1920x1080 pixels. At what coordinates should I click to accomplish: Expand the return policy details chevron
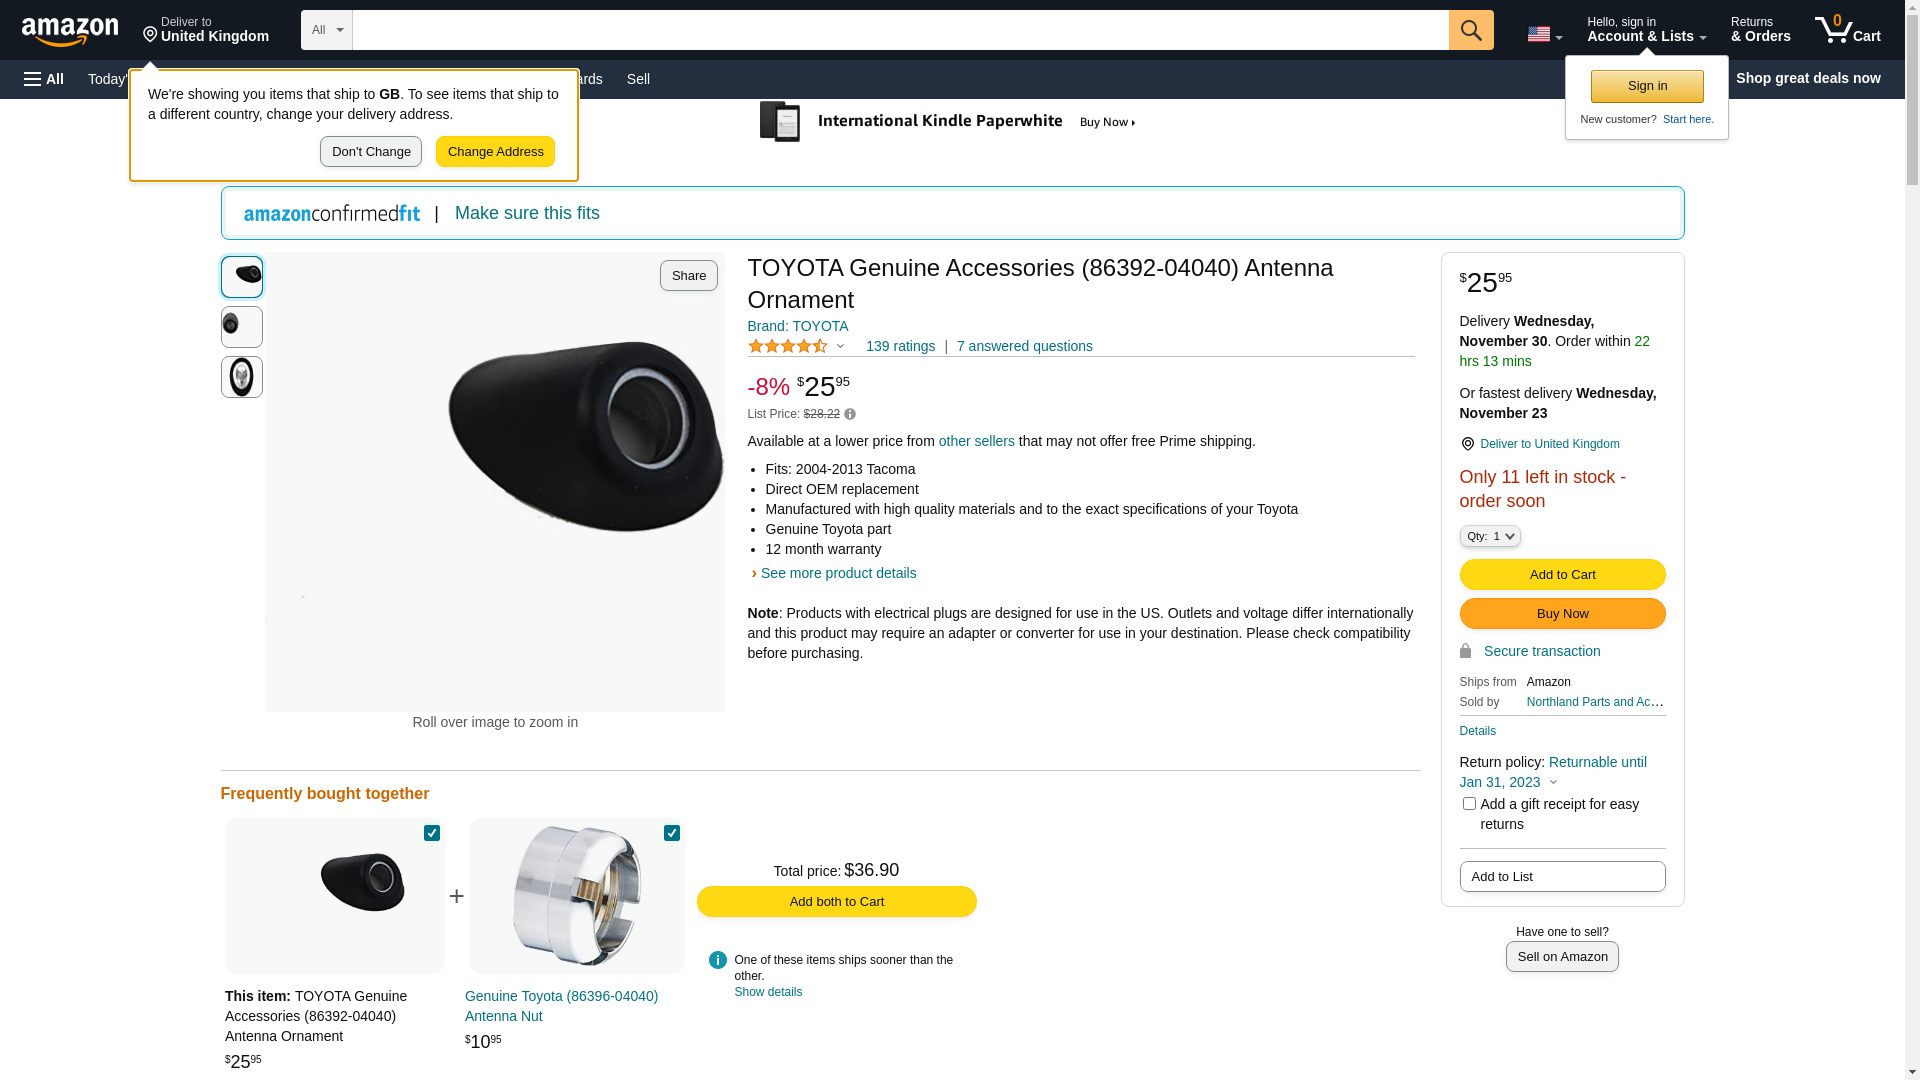click(x=1553, y=783)
